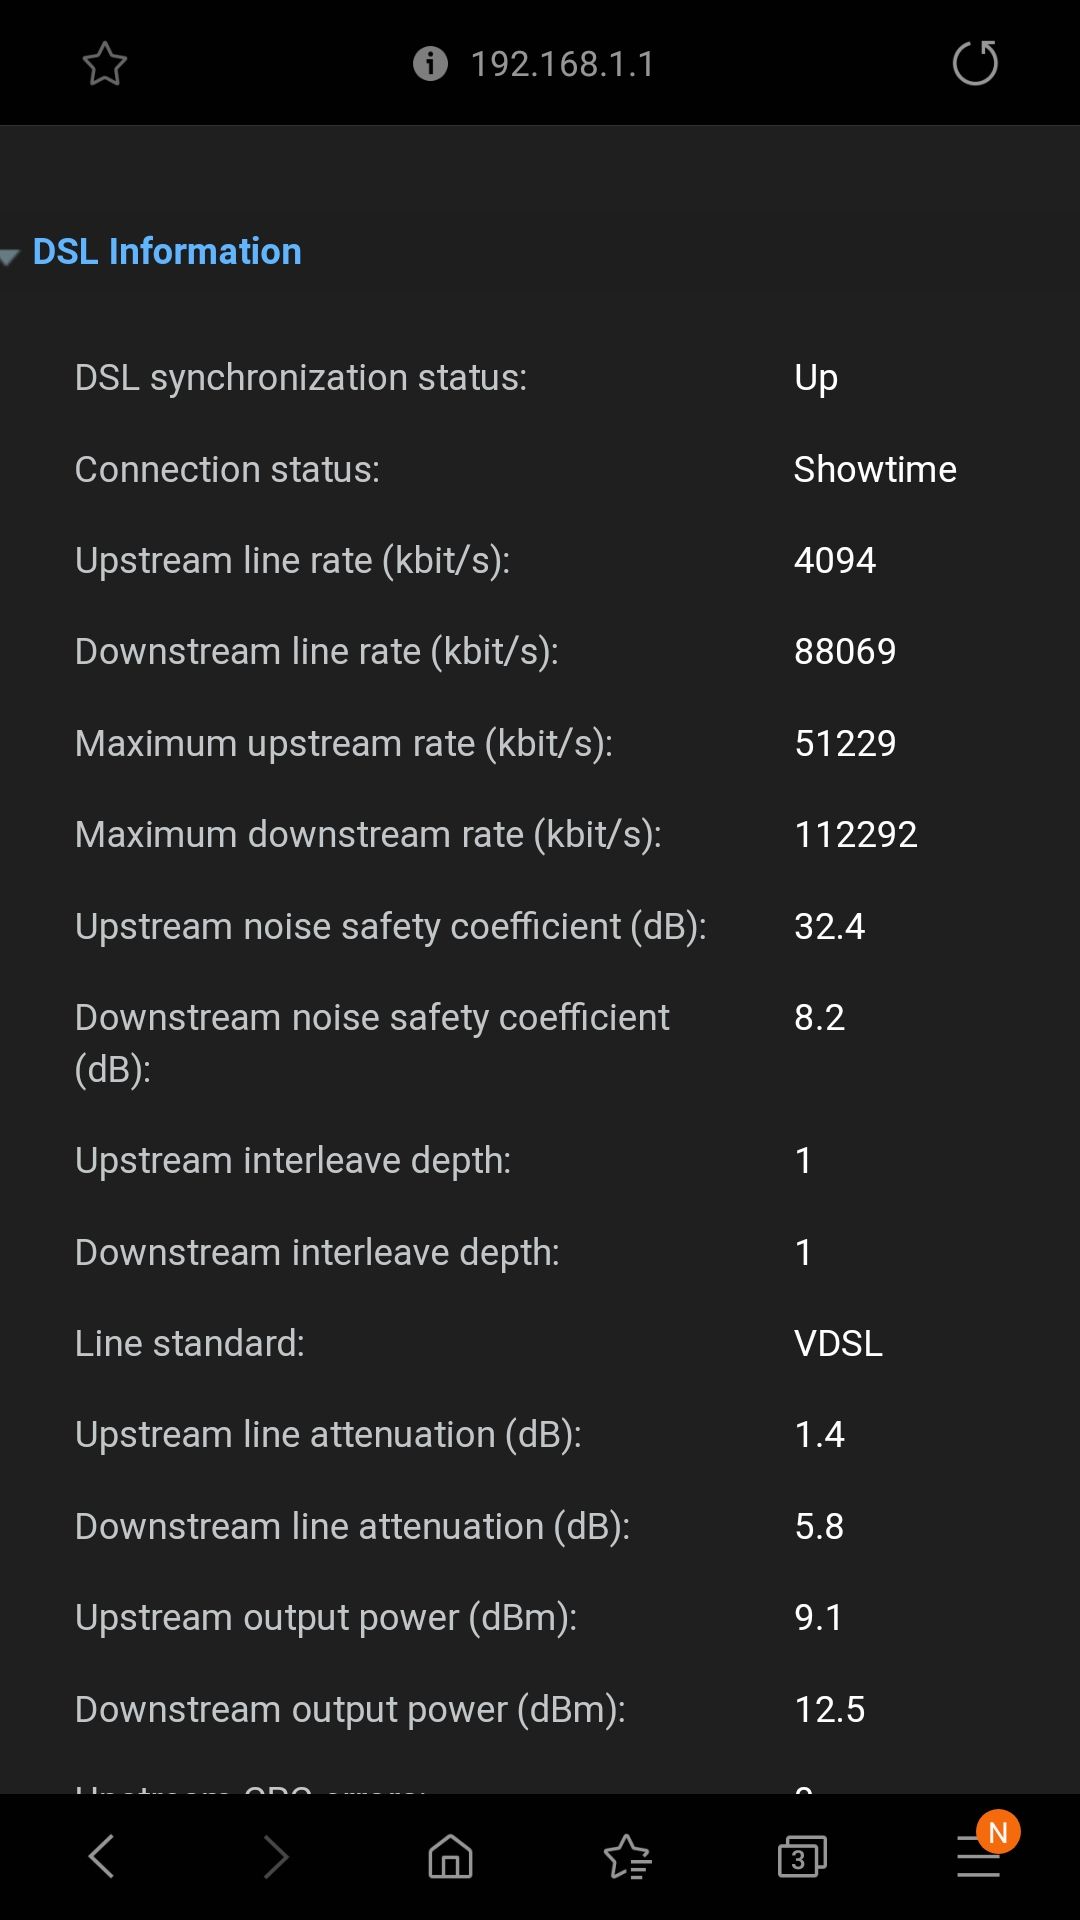Tap the upstream line rate value 4094
Viewport: 1080px width, 1920px height.
click(835, 560)
